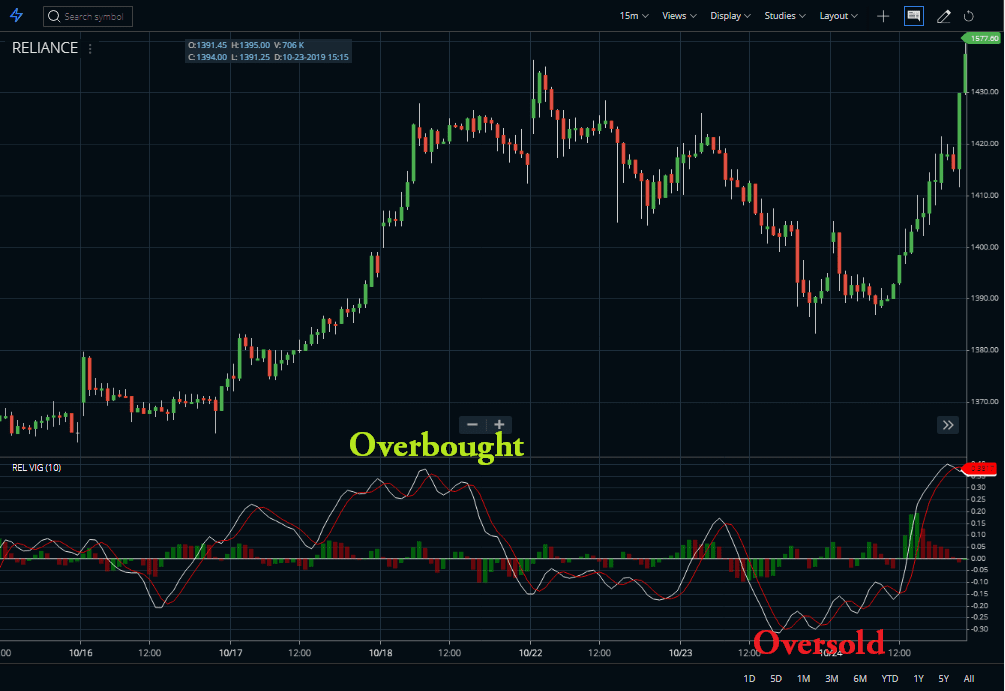This screenshot has width=1005, height=691.
Task: Toggle the data info box icon
Action: (x=913, y=16)
